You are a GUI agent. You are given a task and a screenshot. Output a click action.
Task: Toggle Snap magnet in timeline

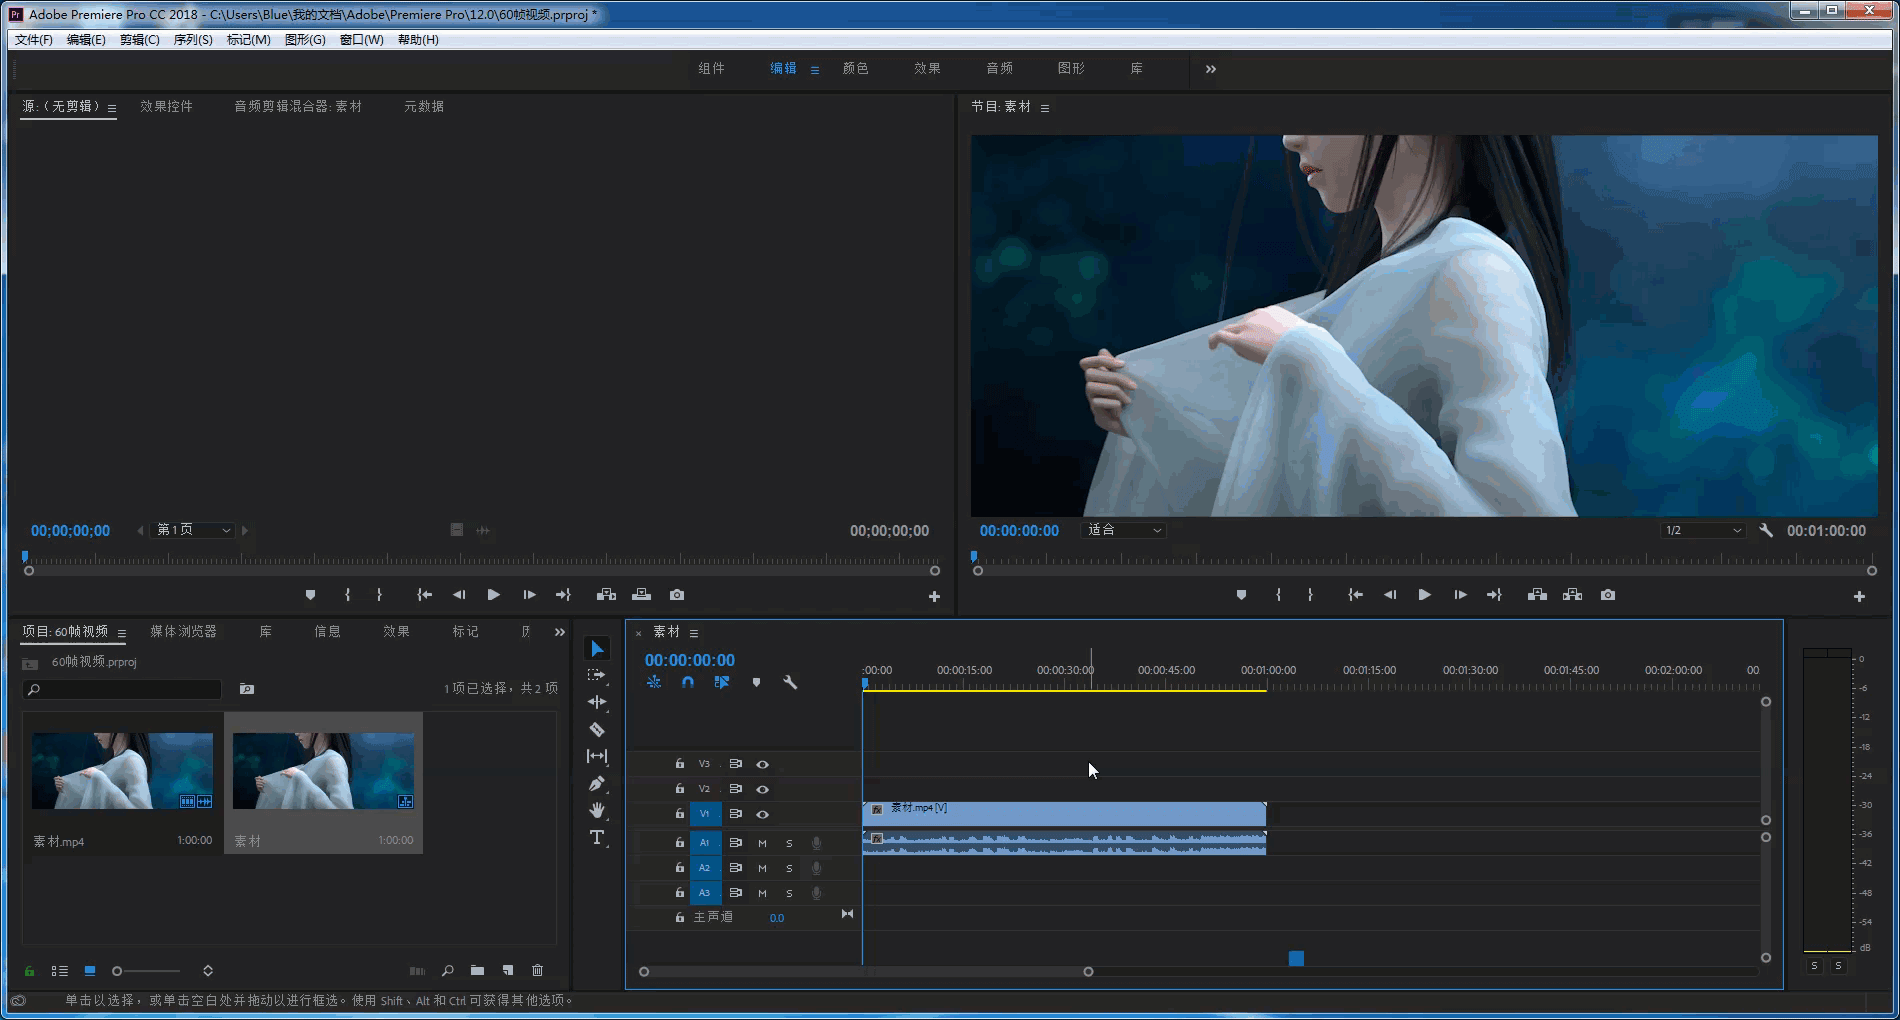[x=688, y=682]
